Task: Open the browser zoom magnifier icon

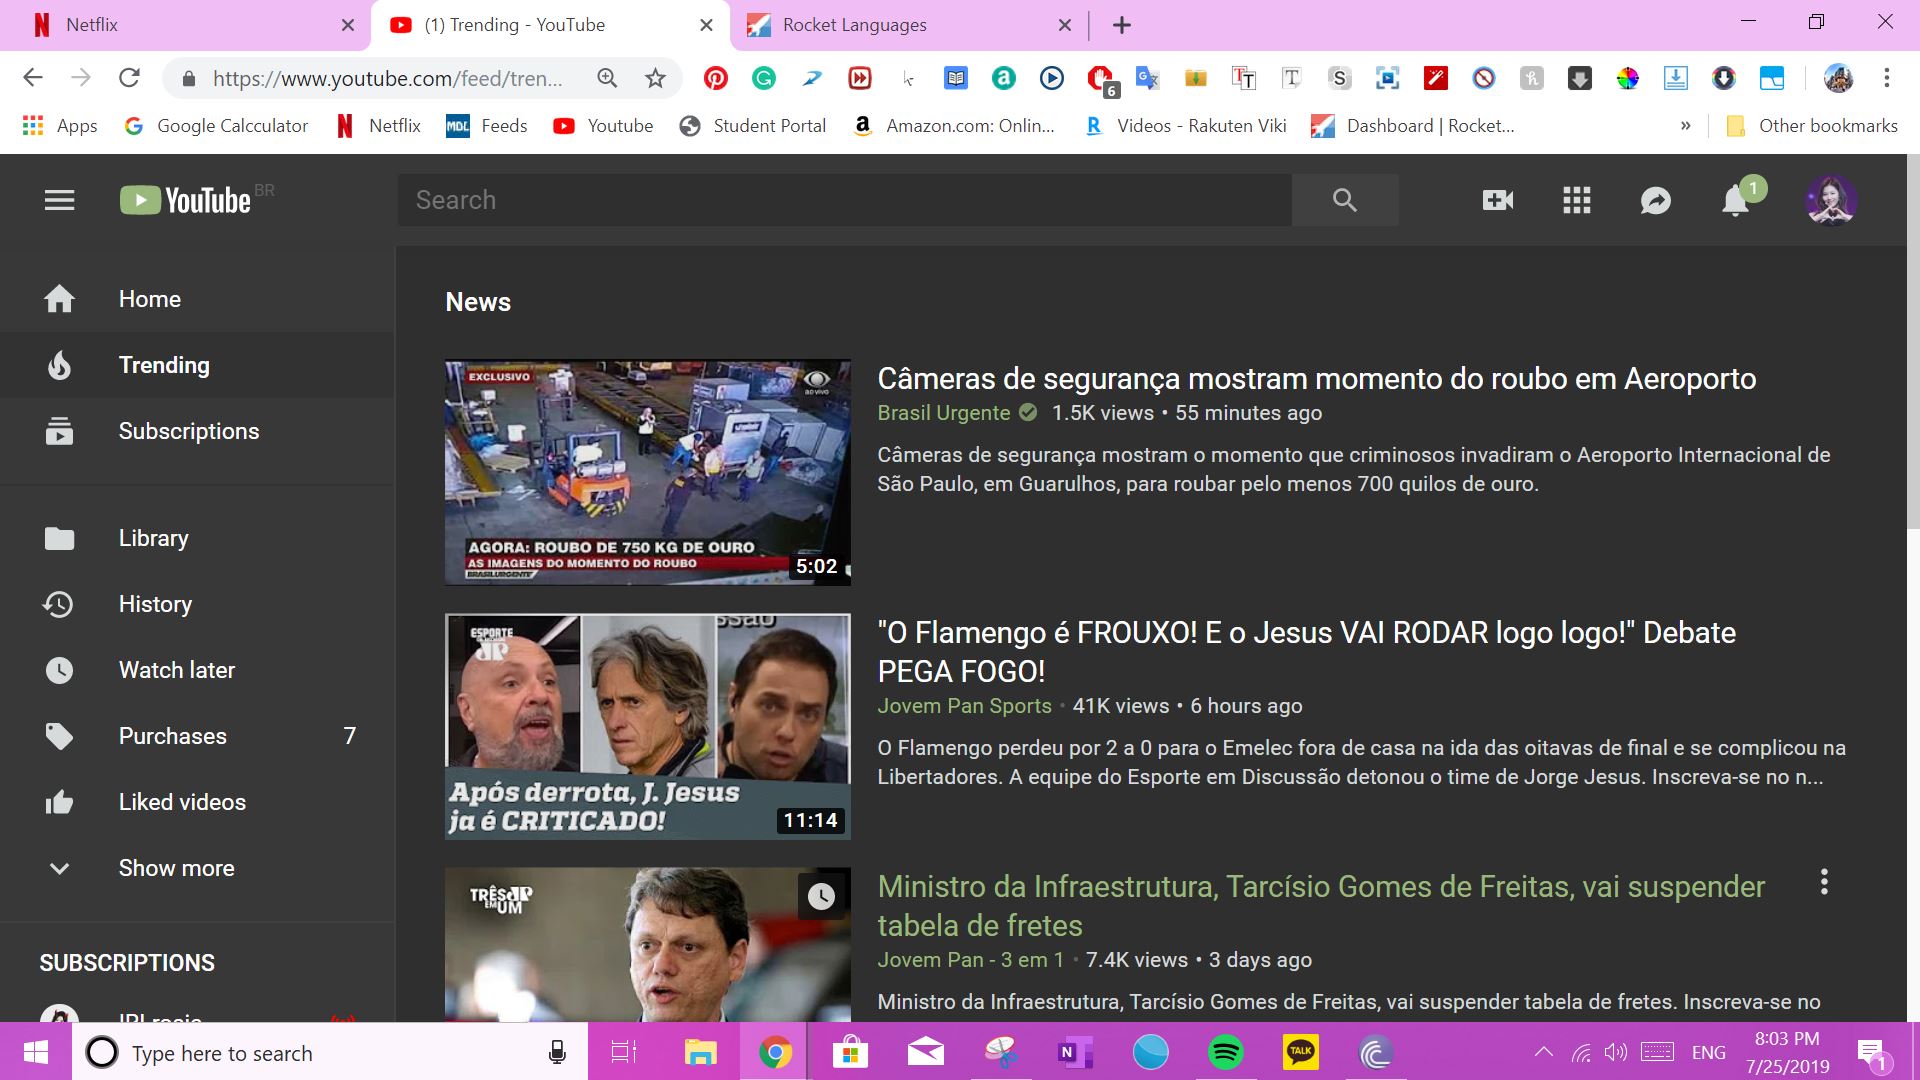Action: pos(607,78)
